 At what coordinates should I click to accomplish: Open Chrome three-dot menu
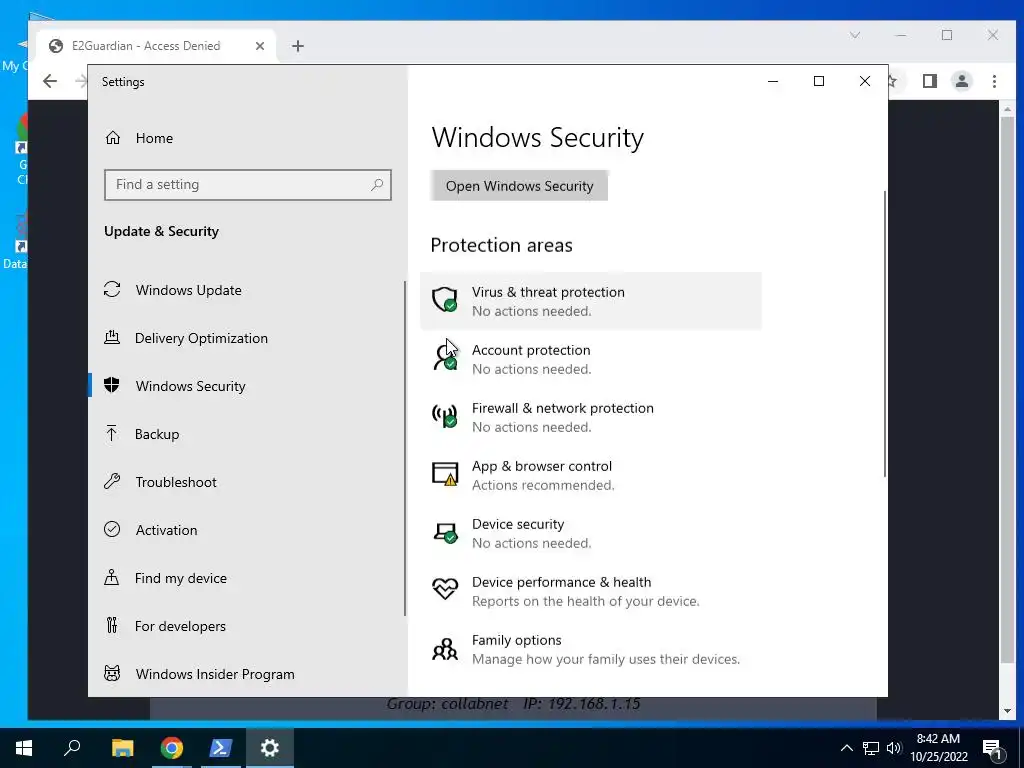[x=994, y=81]
